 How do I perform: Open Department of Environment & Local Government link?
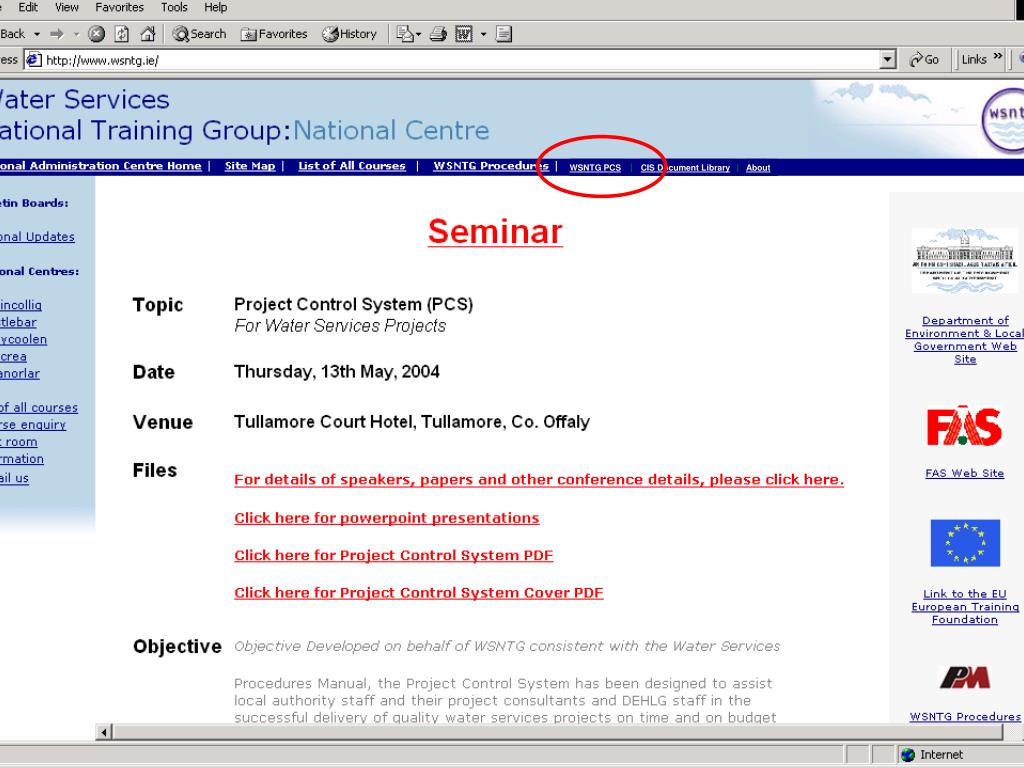(x=965, y=340)
